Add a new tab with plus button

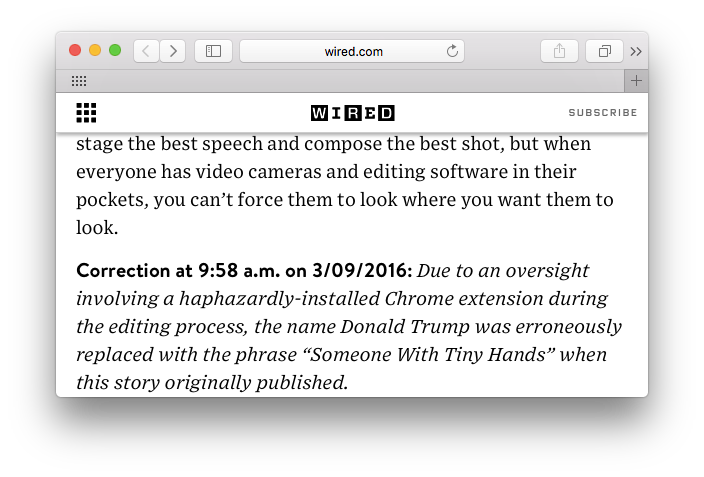point(636,81)
